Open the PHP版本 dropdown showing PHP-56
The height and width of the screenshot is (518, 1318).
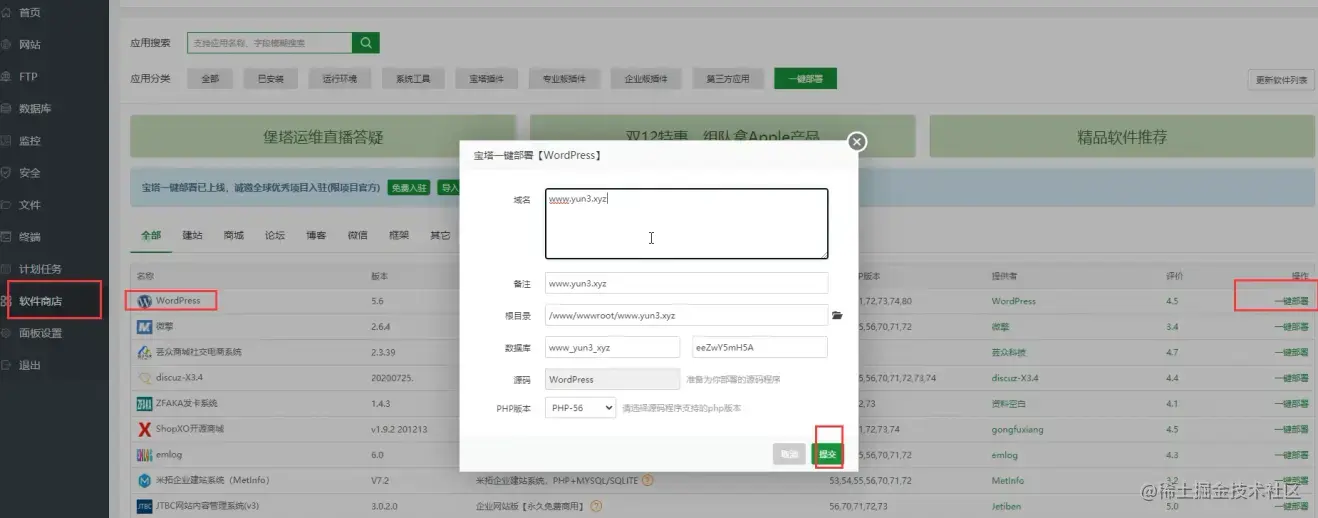[581, 408]
